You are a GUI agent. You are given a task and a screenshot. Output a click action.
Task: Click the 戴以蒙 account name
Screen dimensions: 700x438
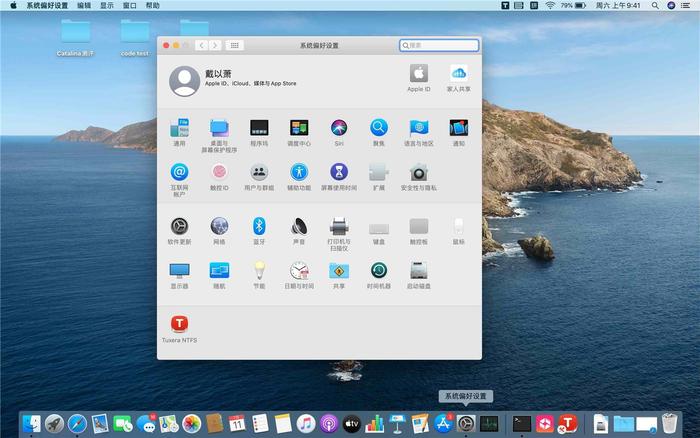(218, 74)
